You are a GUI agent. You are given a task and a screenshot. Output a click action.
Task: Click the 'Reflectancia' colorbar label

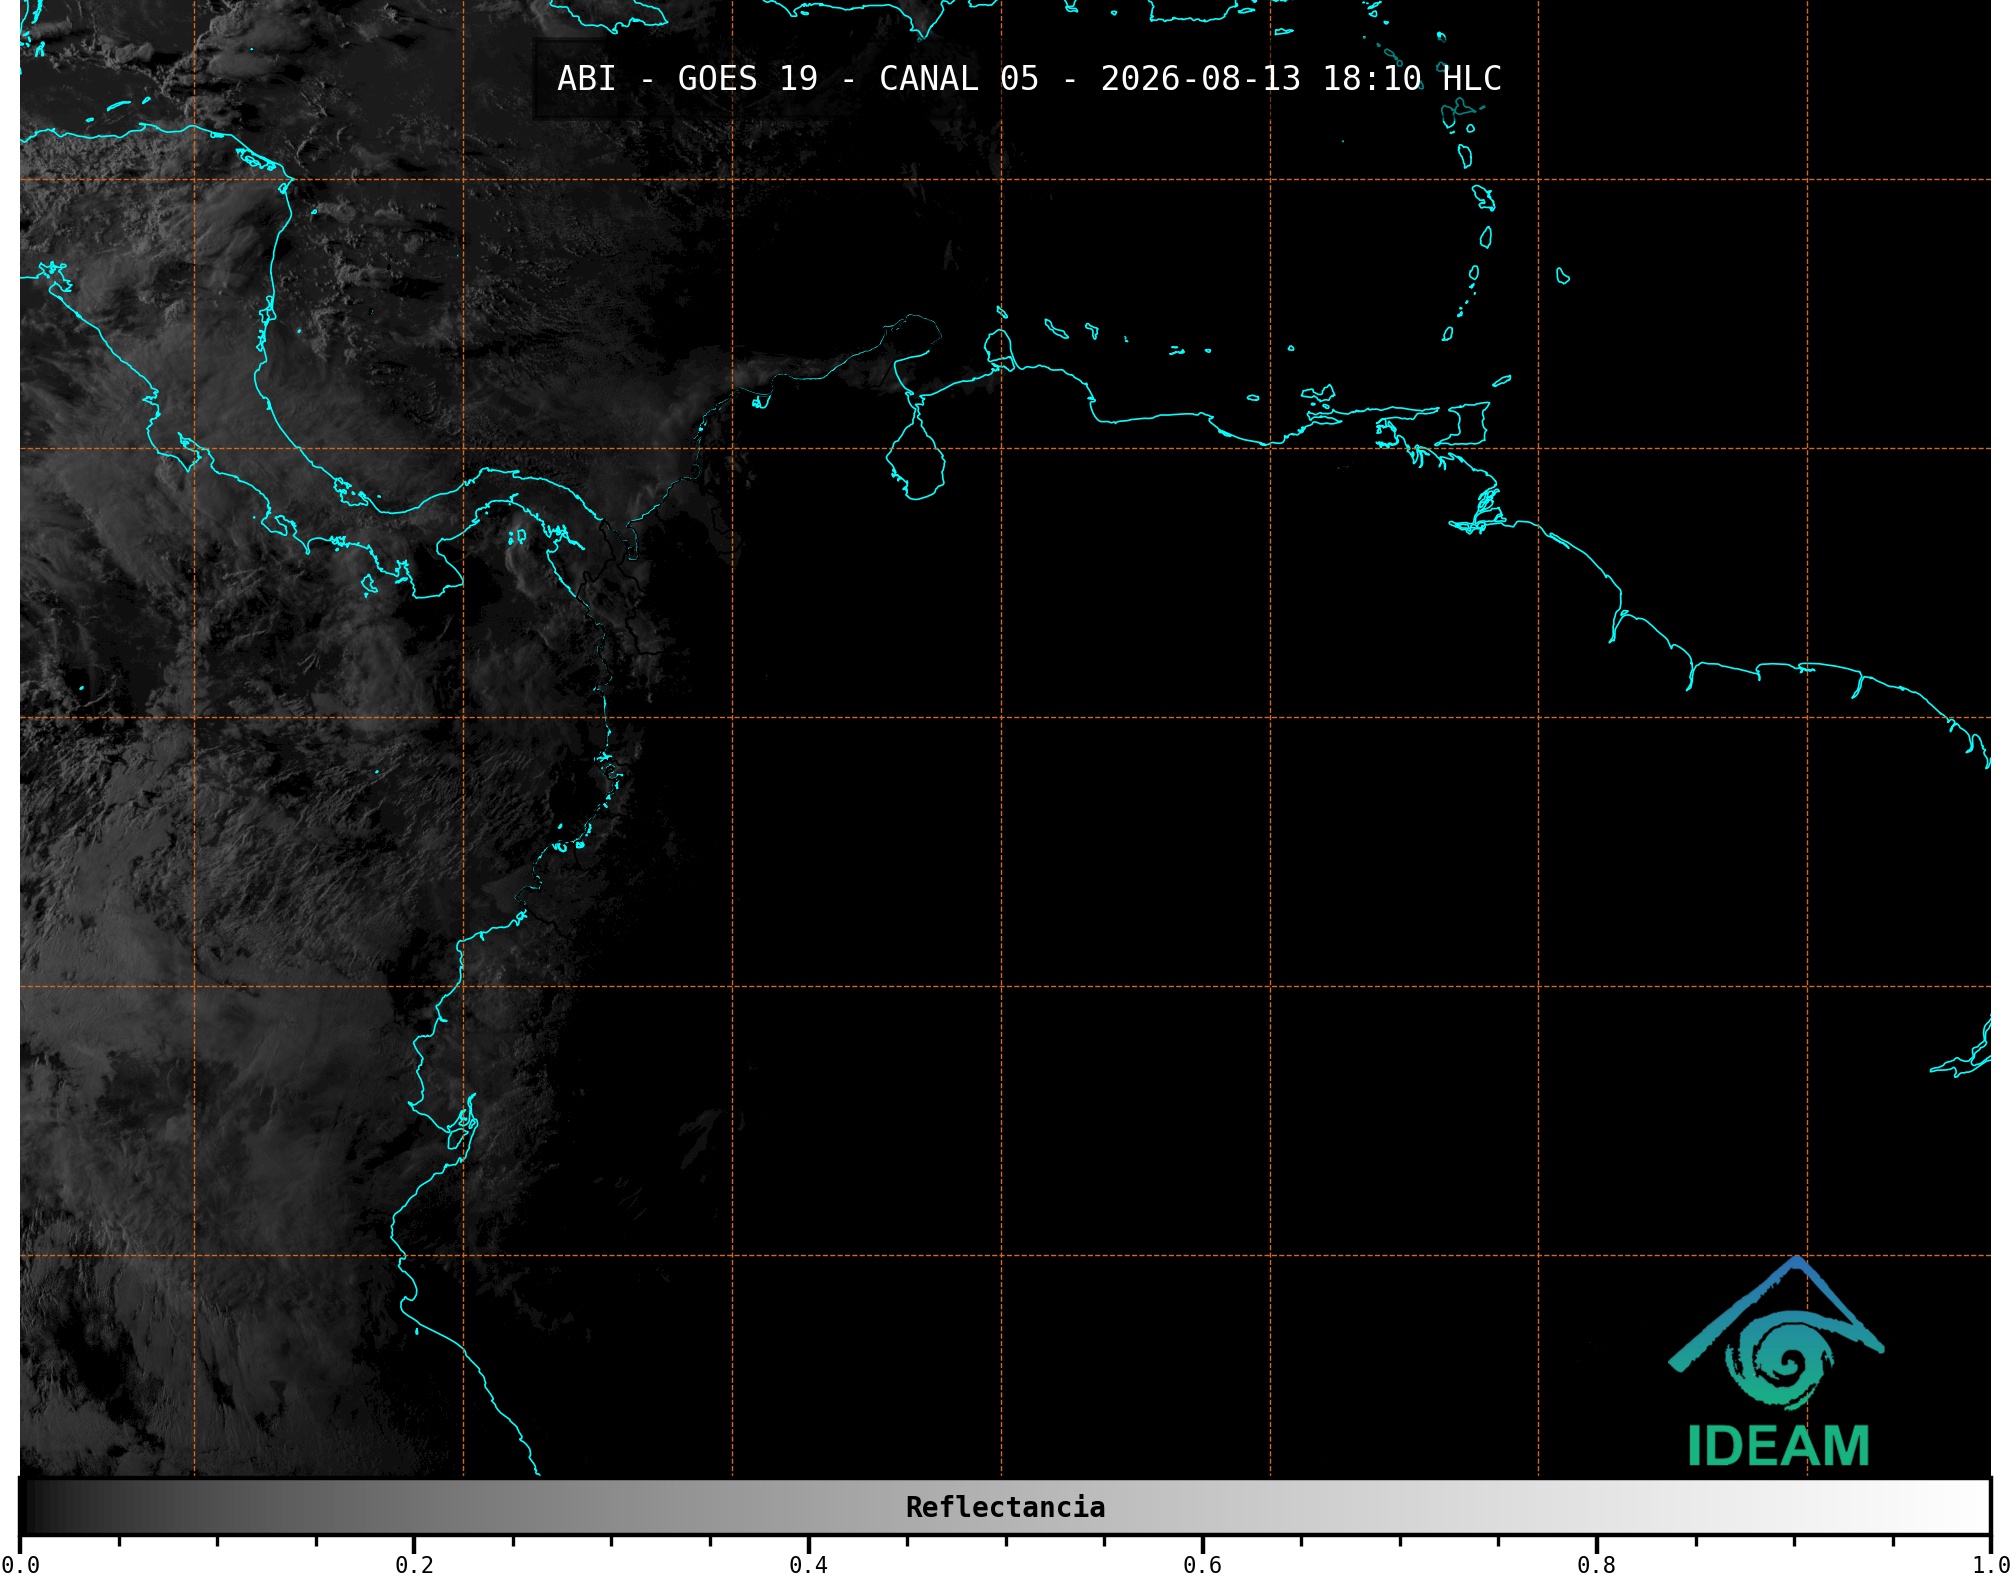tap(1005, 1507)
